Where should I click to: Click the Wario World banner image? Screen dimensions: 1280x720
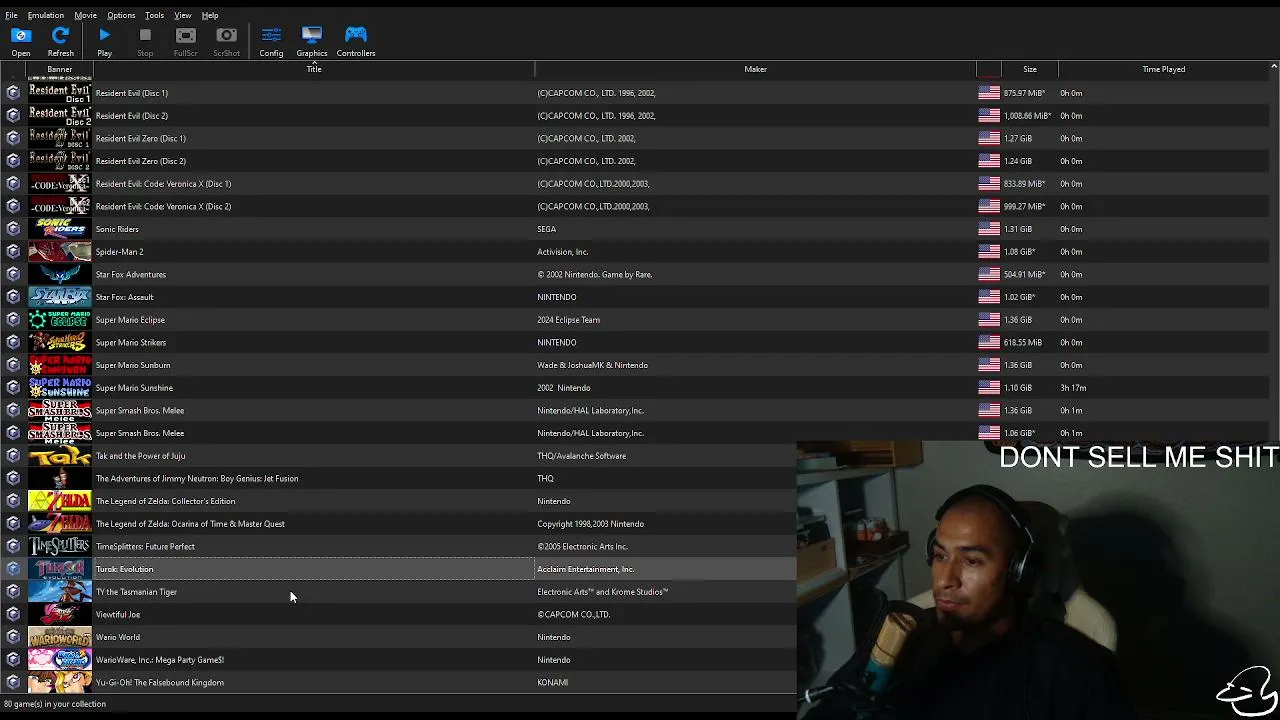(60, 637)
